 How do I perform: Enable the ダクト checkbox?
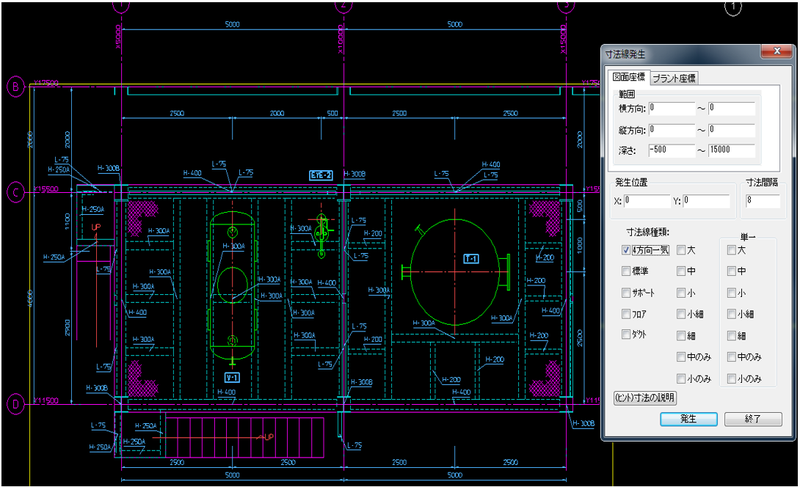[x=626, y=334]
